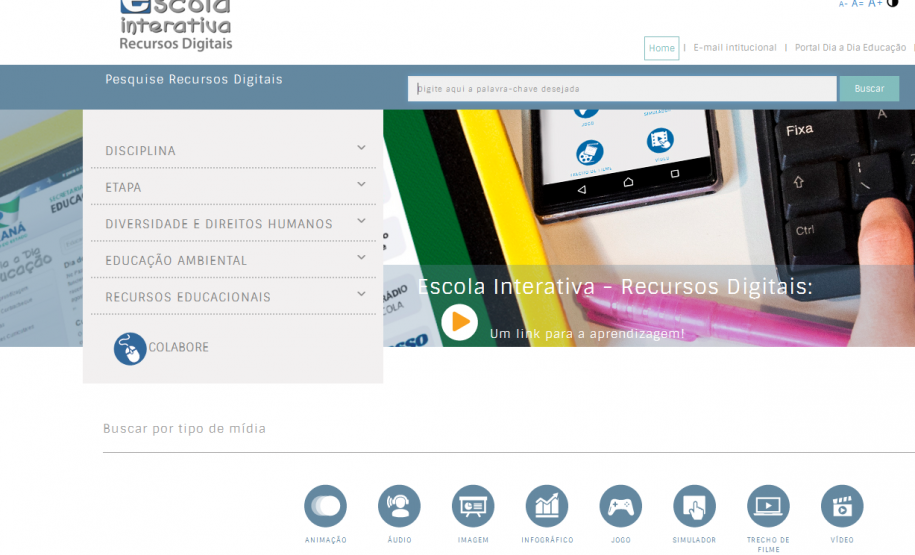Screen dimensions: 915x555
Task: Expand the Recursos Educacionais filter
Action: (x=233, y=297)
